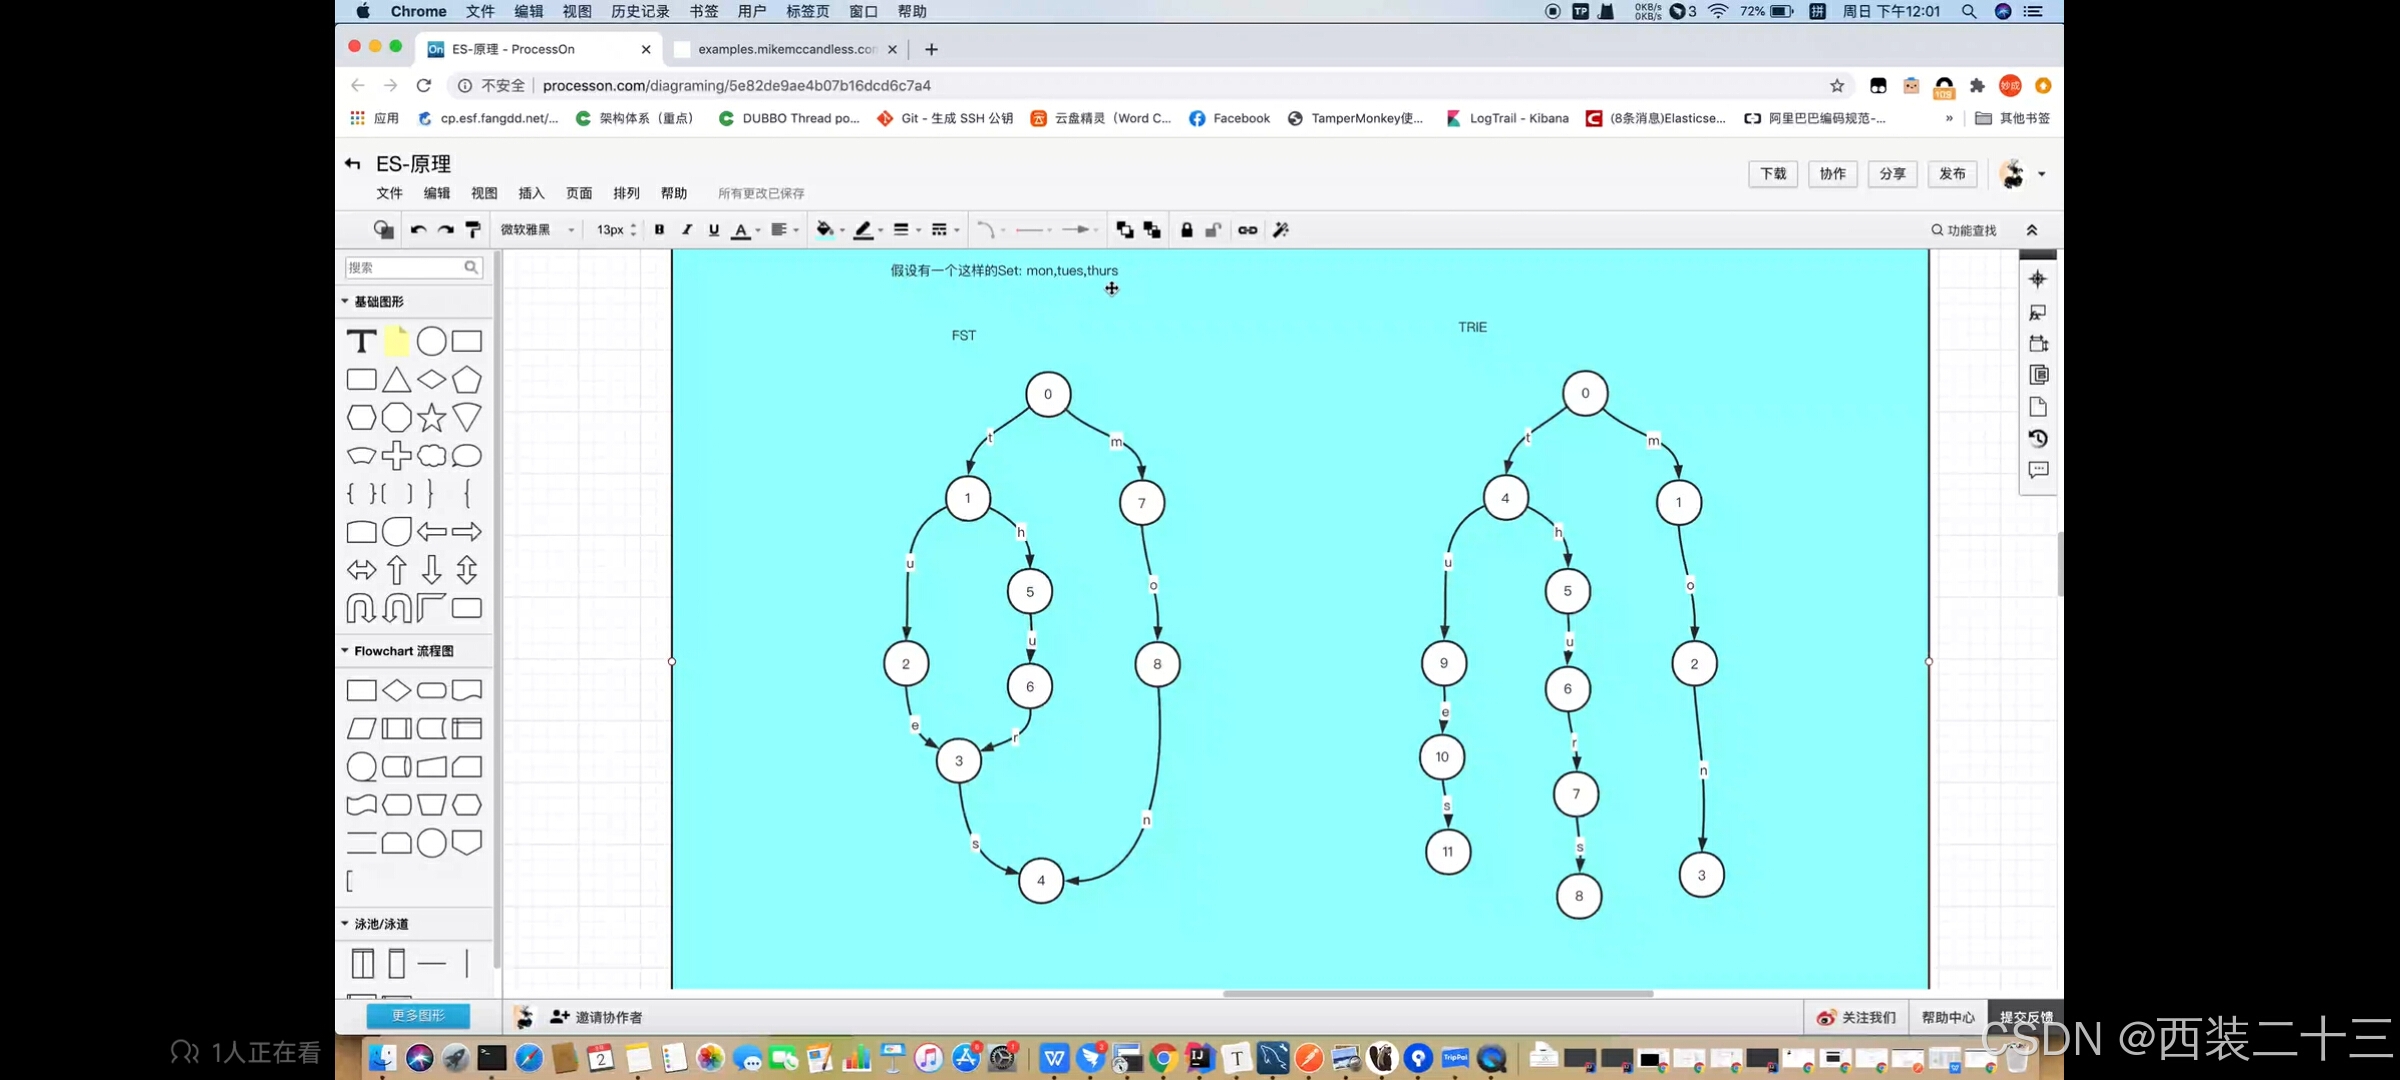The width and height of the screenshot is (2400, 1080).
Task: Click the 分享 share button
Action: [1893, 174]
